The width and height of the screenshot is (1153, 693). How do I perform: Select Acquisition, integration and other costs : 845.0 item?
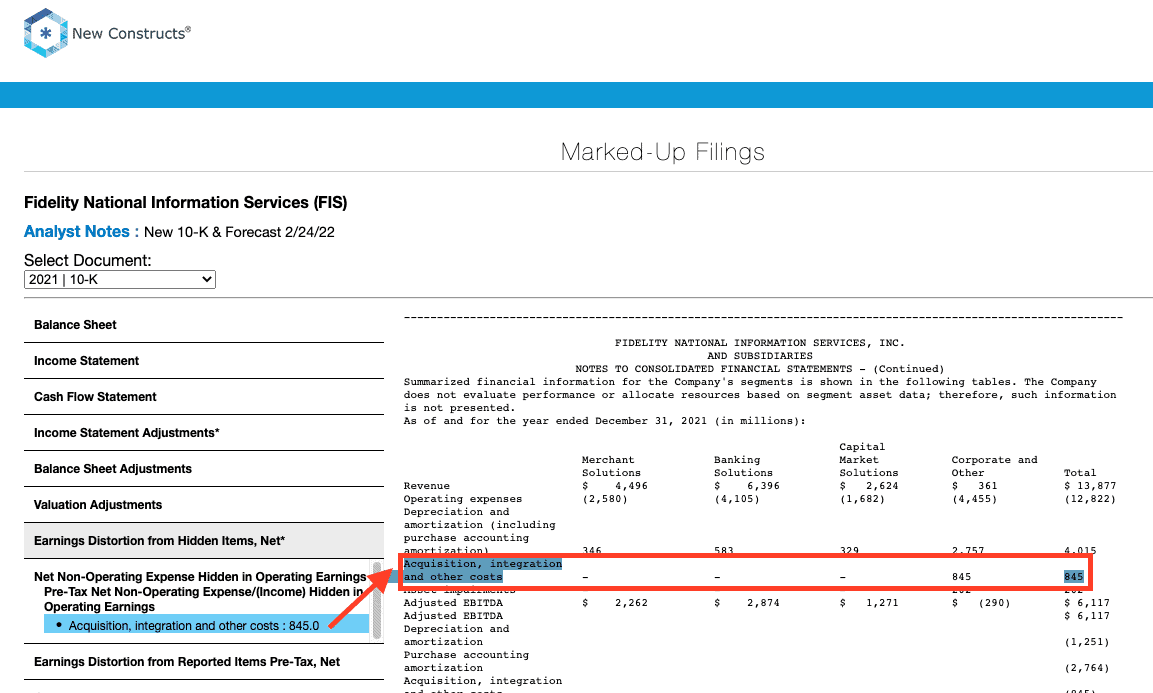[x=207, y=625]
